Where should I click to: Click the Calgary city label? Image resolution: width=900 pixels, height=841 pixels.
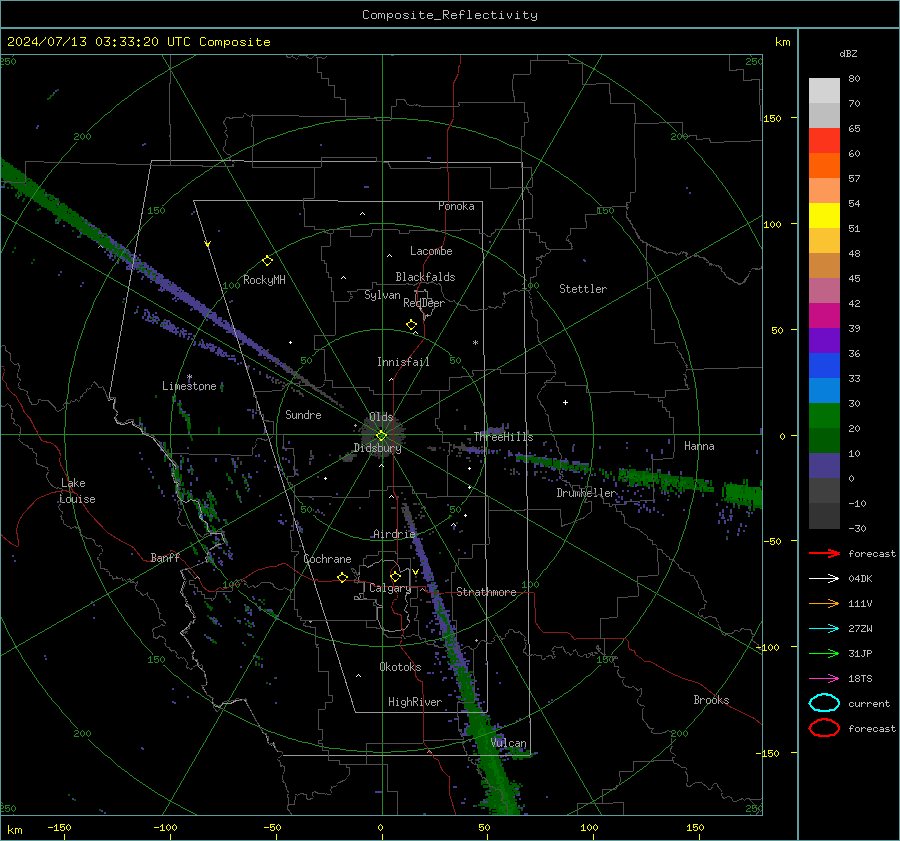pyautogui.click(x=390, y=588)
